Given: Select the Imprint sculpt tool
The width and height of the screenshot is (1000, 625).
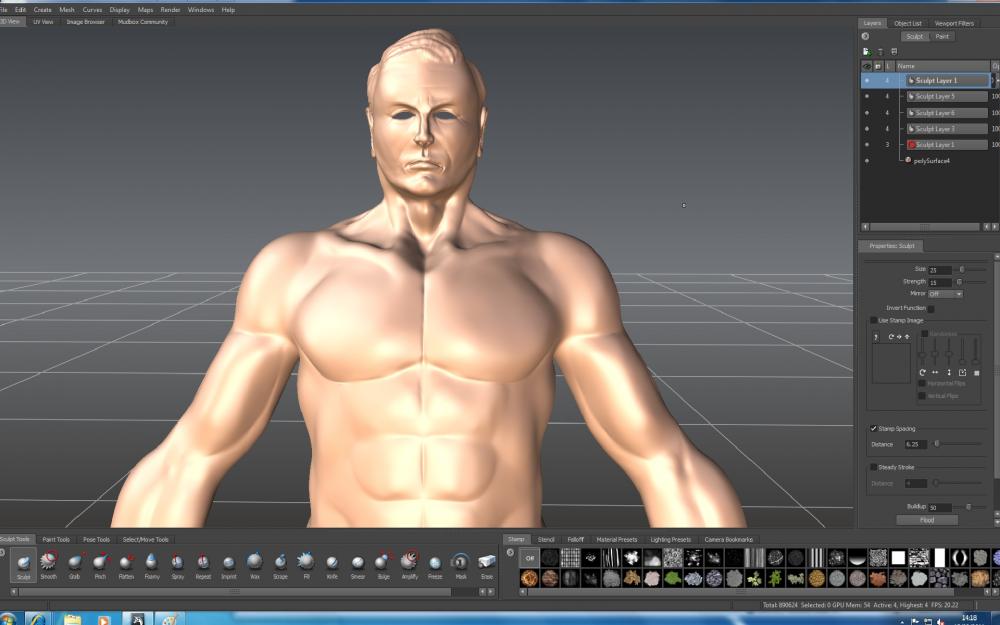Looking at the screenshot, I should pyautogui.click(x=229, y=565).
